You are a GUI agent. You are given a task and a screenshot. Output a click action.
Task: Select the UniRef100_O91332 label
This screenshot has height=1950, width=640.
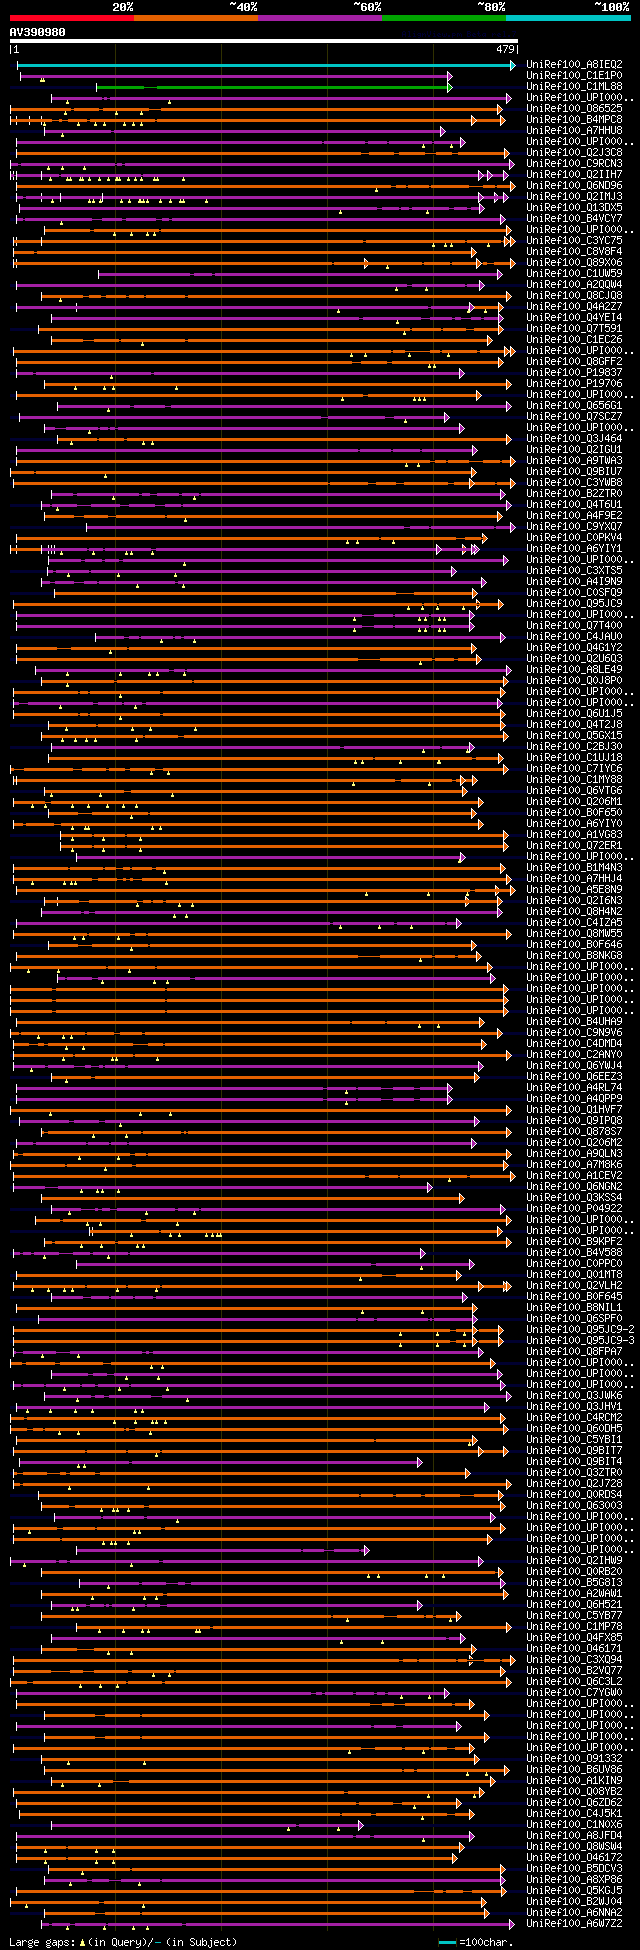tap(574, 1758)
